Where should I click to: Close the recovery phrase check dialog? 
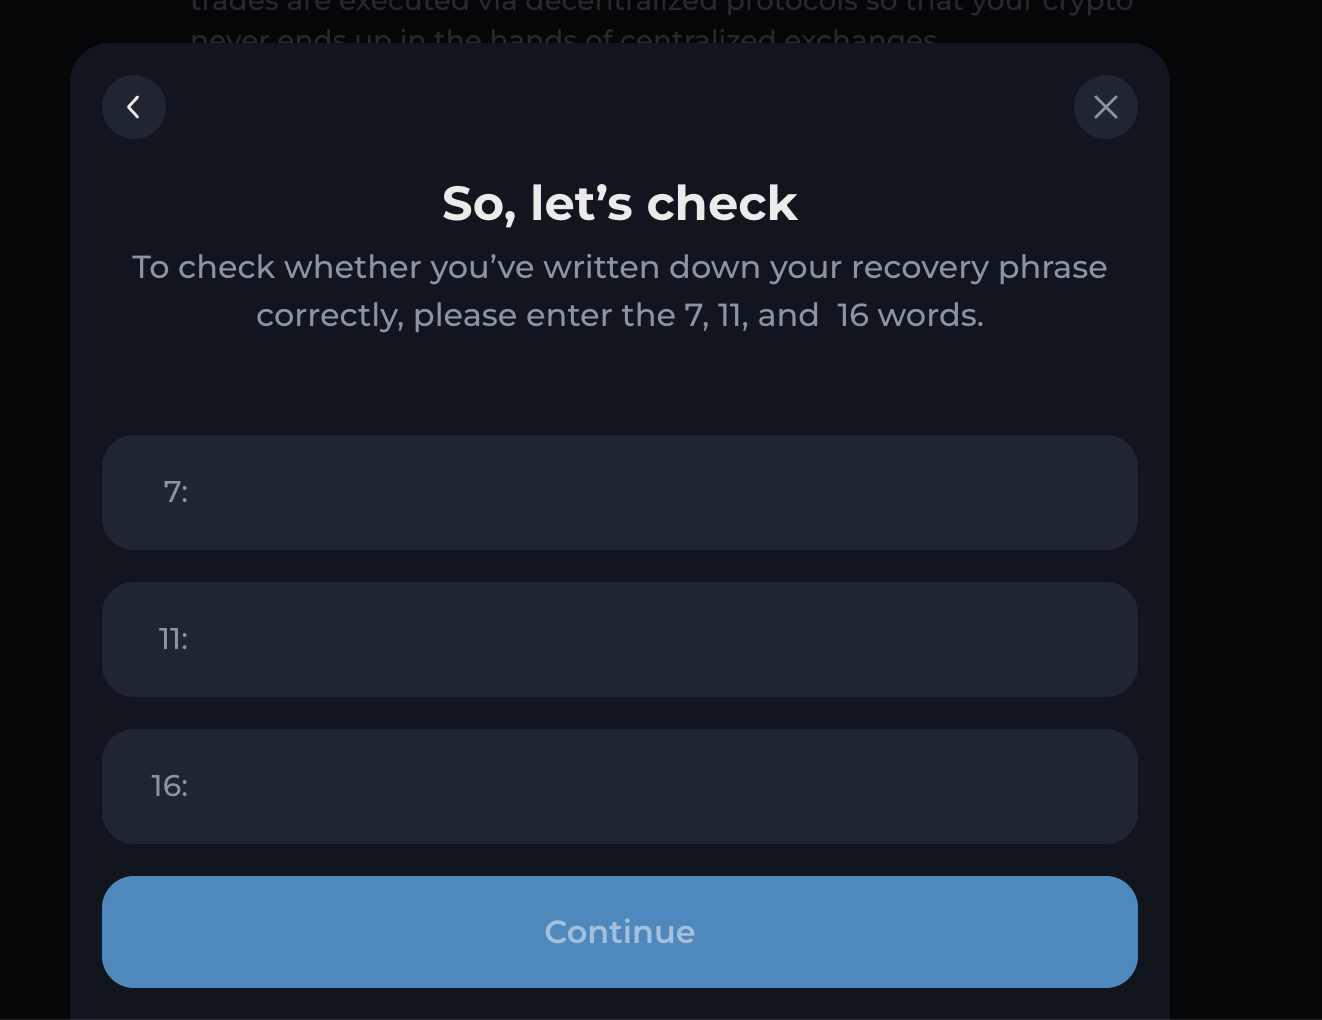pyautogui.click(x=1105, y=107)
